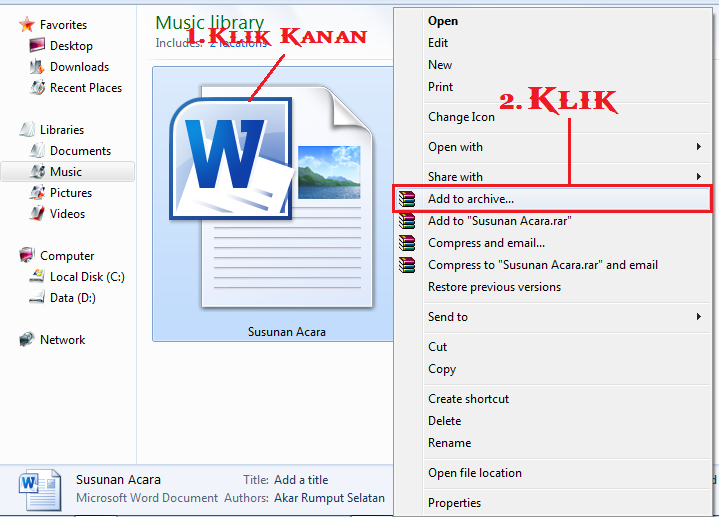
Task: Select the Susunan Acara Word file thumbnail
Action: click(x=273, y=204)
